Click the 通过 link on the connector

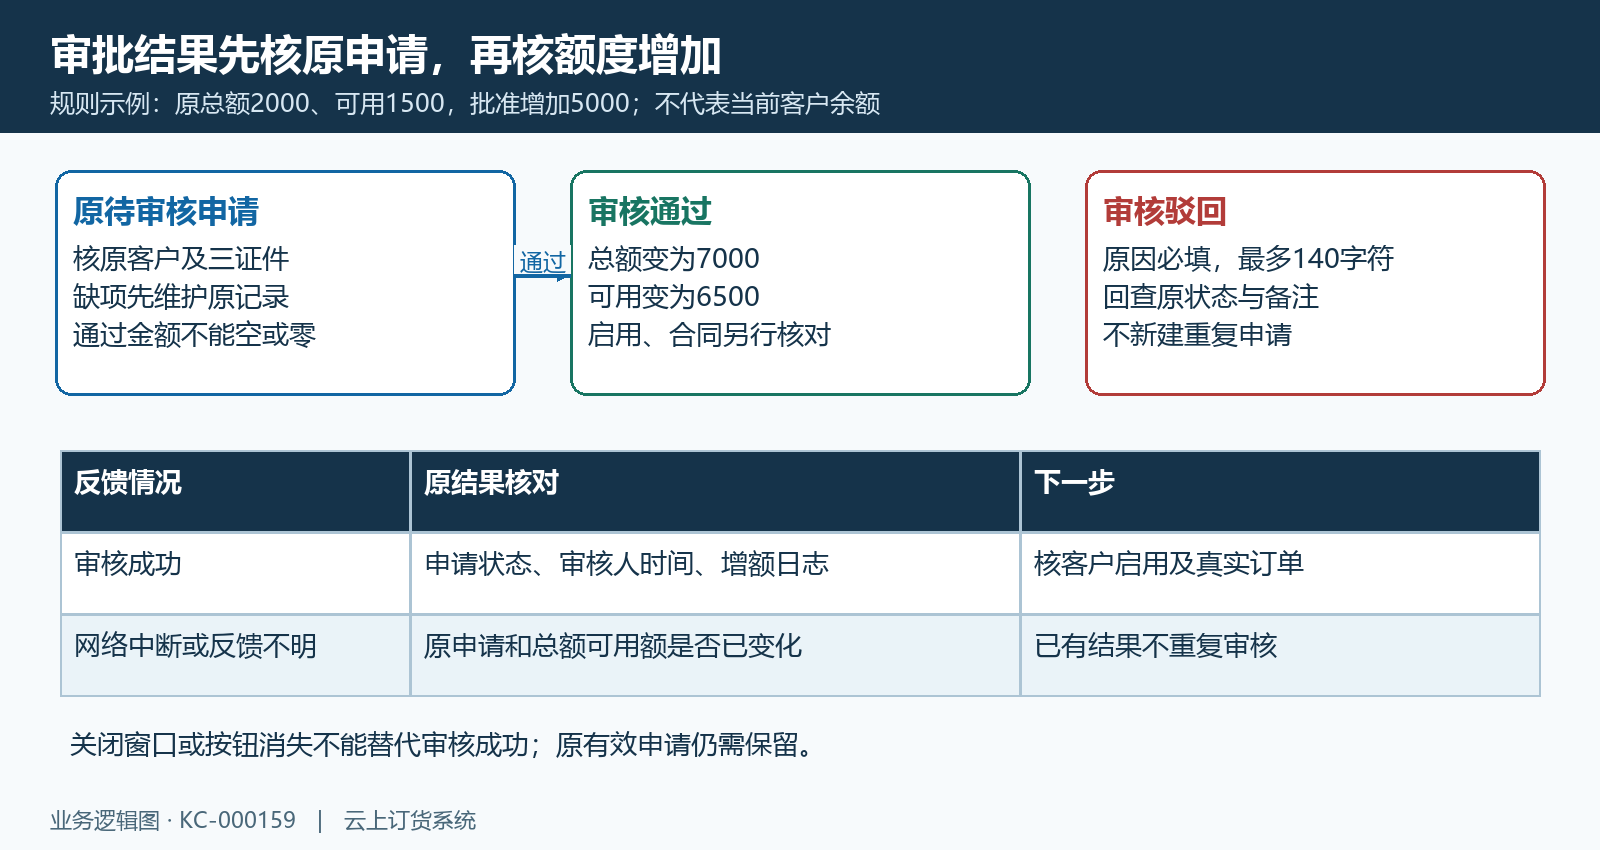pos(542,262)
